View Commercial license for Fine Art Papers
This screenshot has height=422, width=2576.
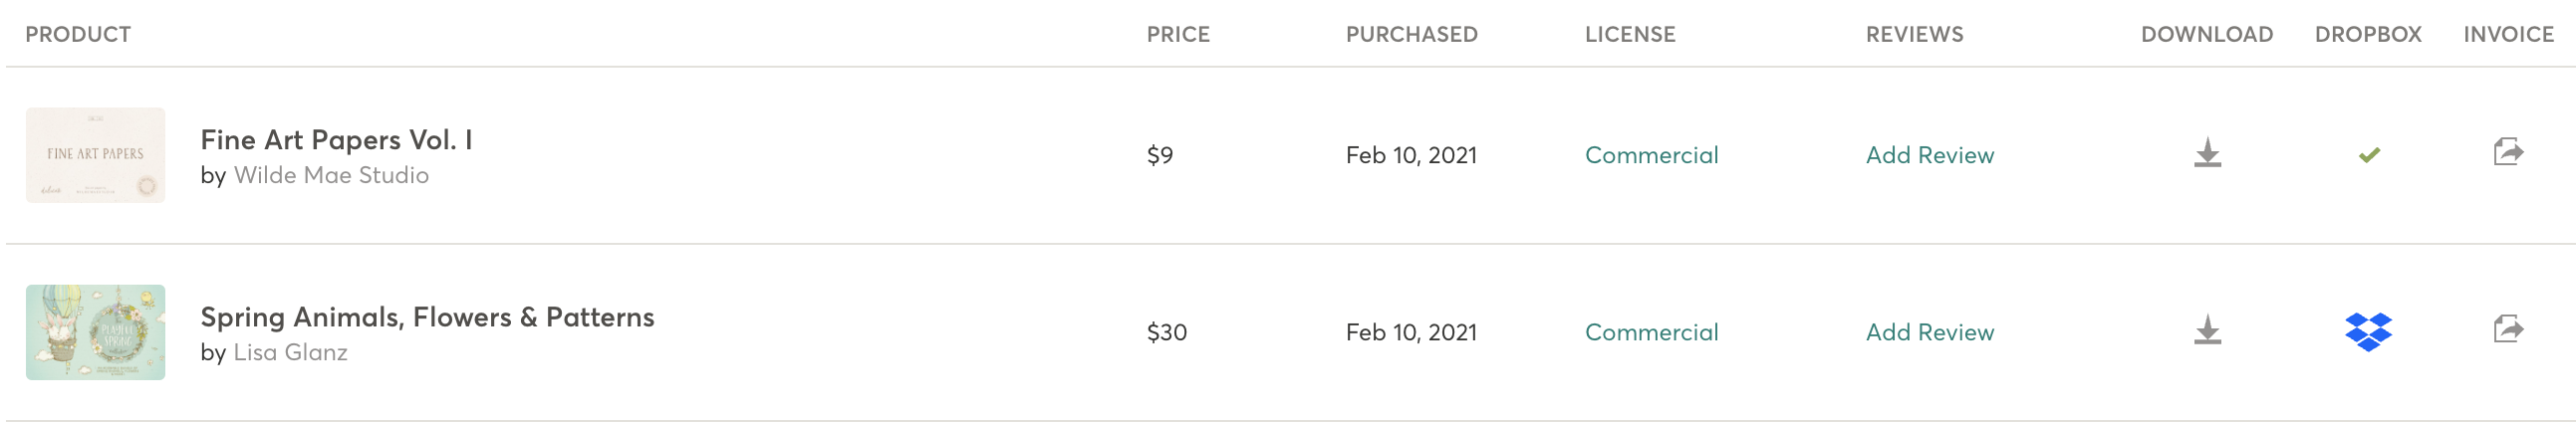(1651, 155)
